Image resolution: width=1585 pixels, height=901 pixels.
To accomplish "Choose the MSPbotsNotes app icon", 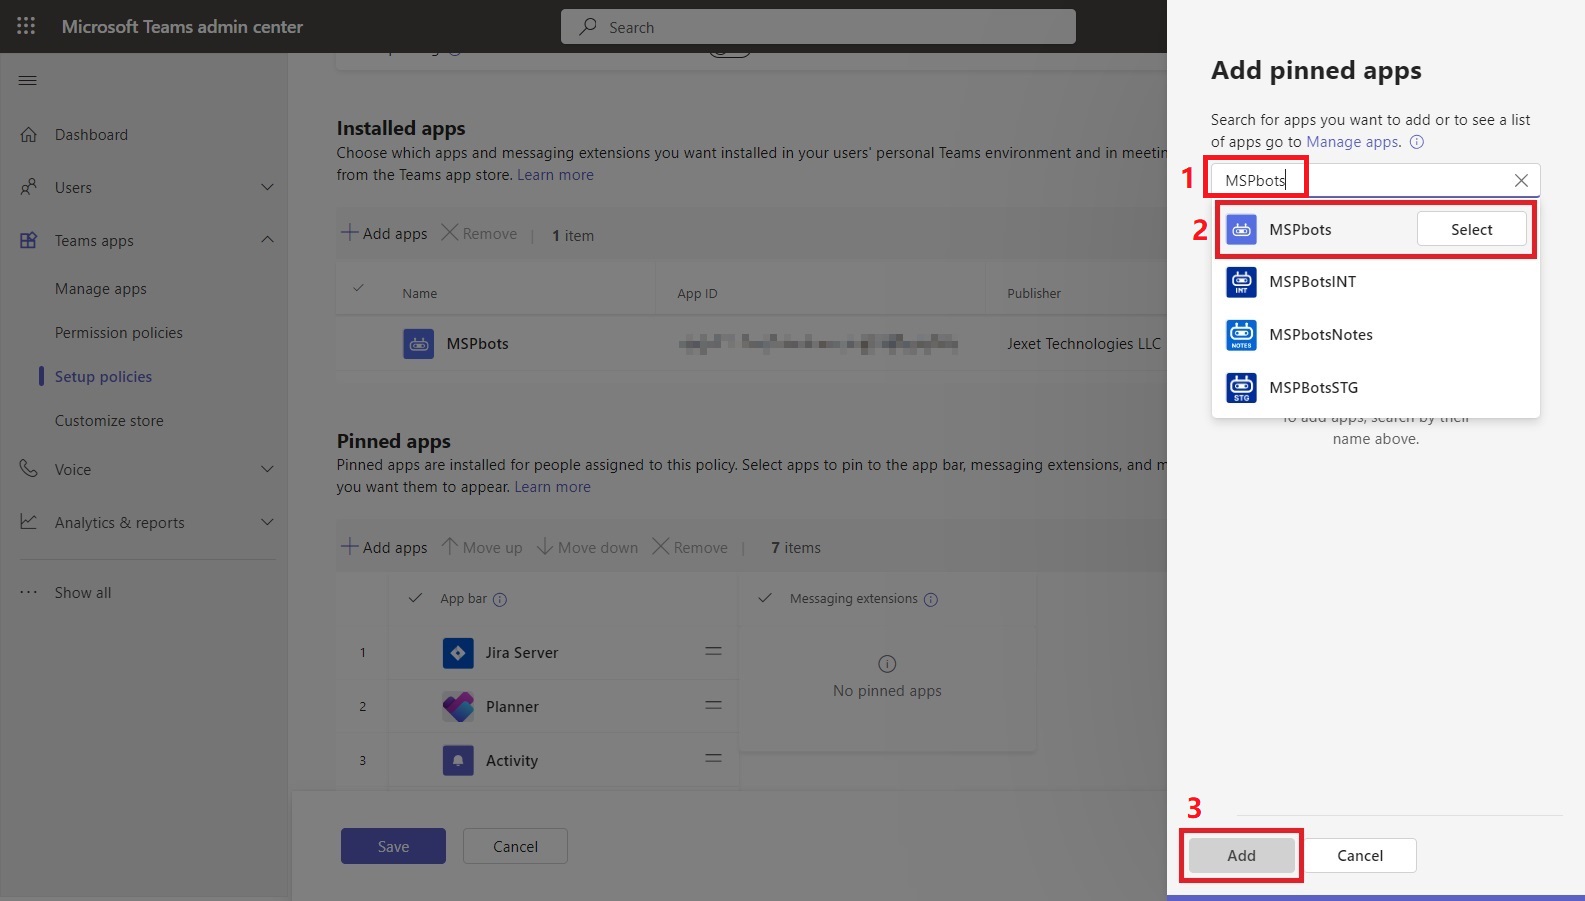I will (x=1241, y=335).
